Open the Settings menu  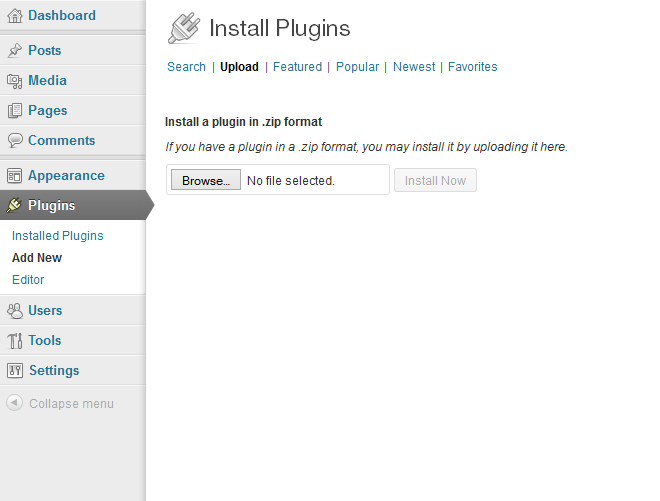(x=54, y=370)
